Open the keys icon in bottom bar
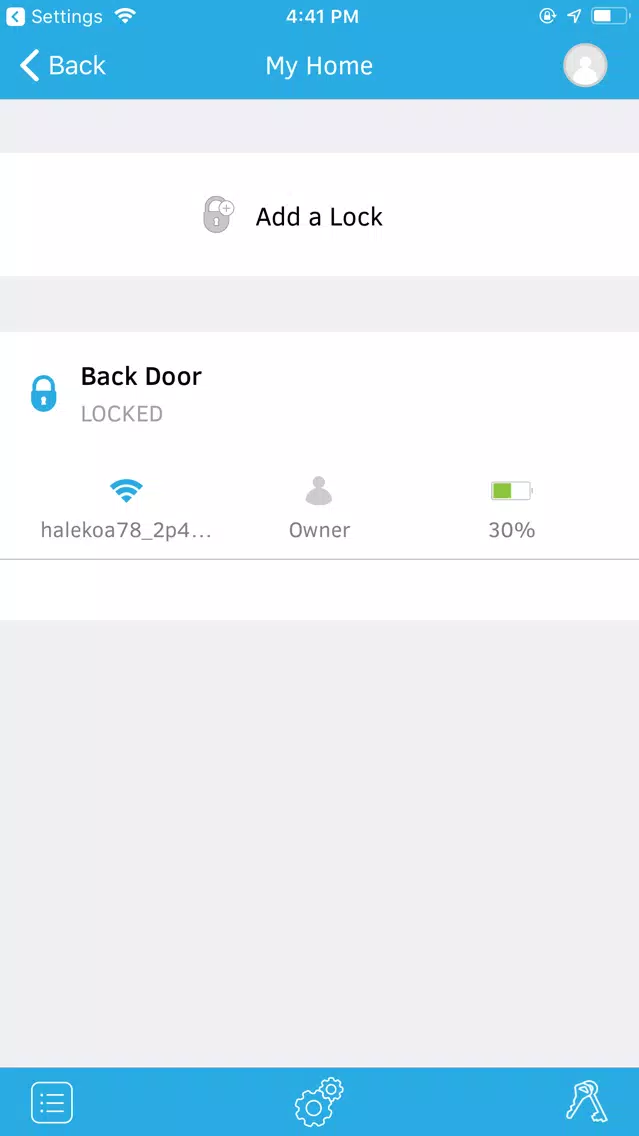This screenshot has width=639, height=1136. point(586,1101)
